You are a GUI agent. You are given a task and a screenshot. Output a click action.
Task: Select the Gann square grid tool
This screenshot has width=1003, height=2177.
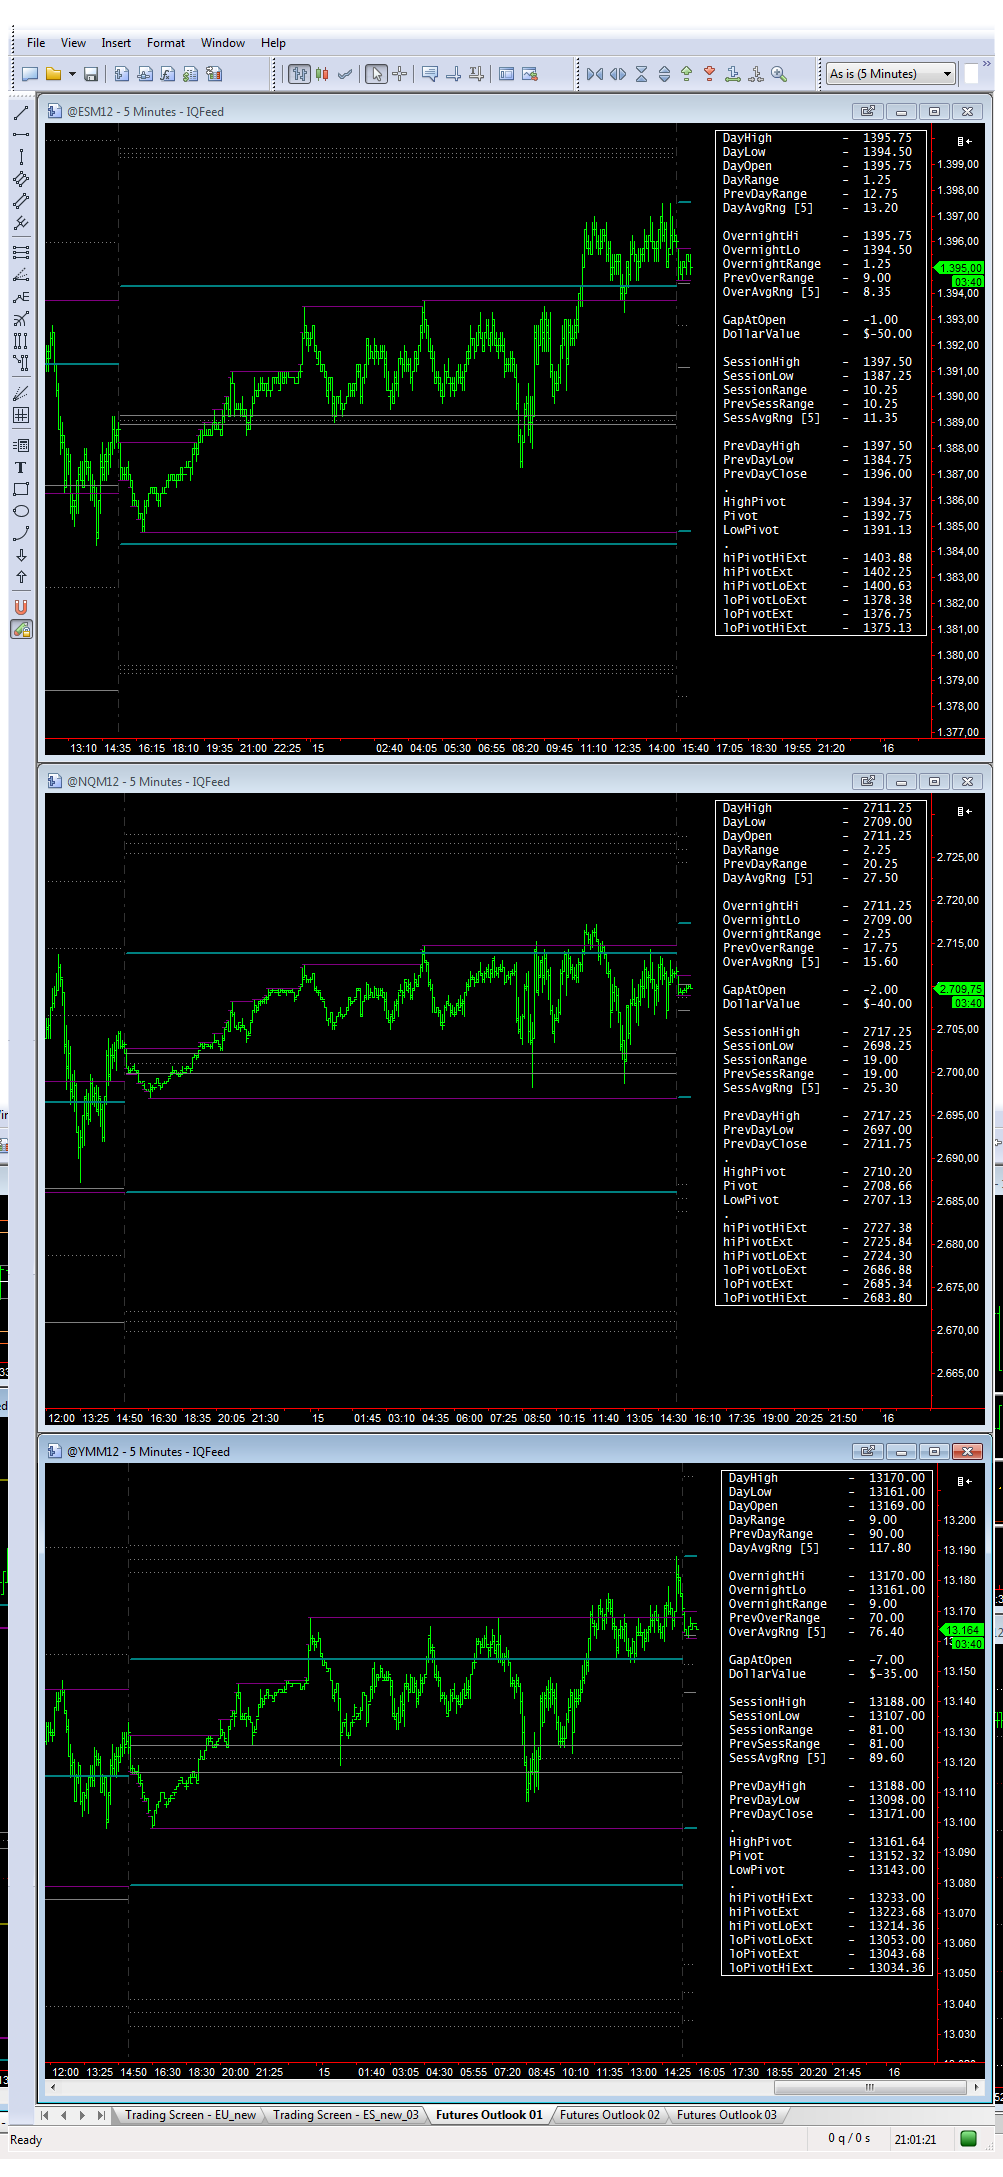(20, 415)
